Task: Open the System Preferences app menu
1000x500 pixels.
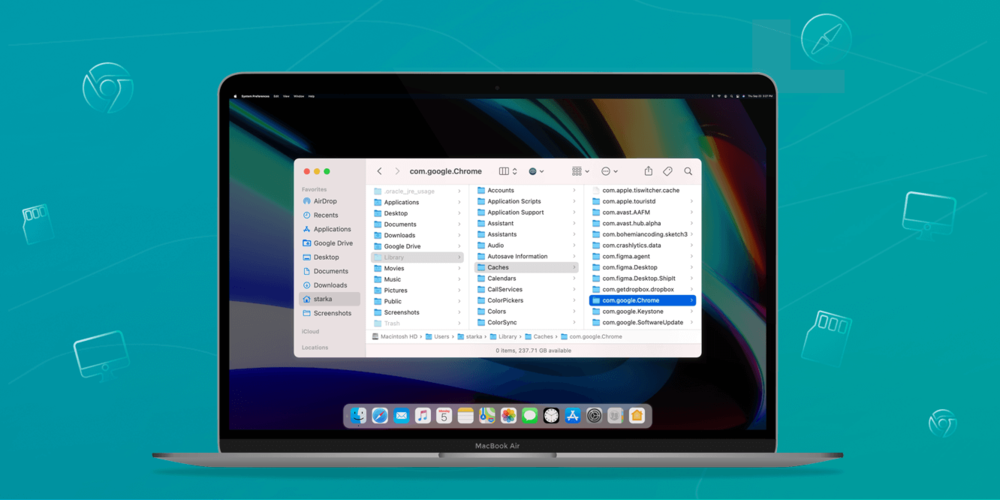Action: (x=255, y=96)
